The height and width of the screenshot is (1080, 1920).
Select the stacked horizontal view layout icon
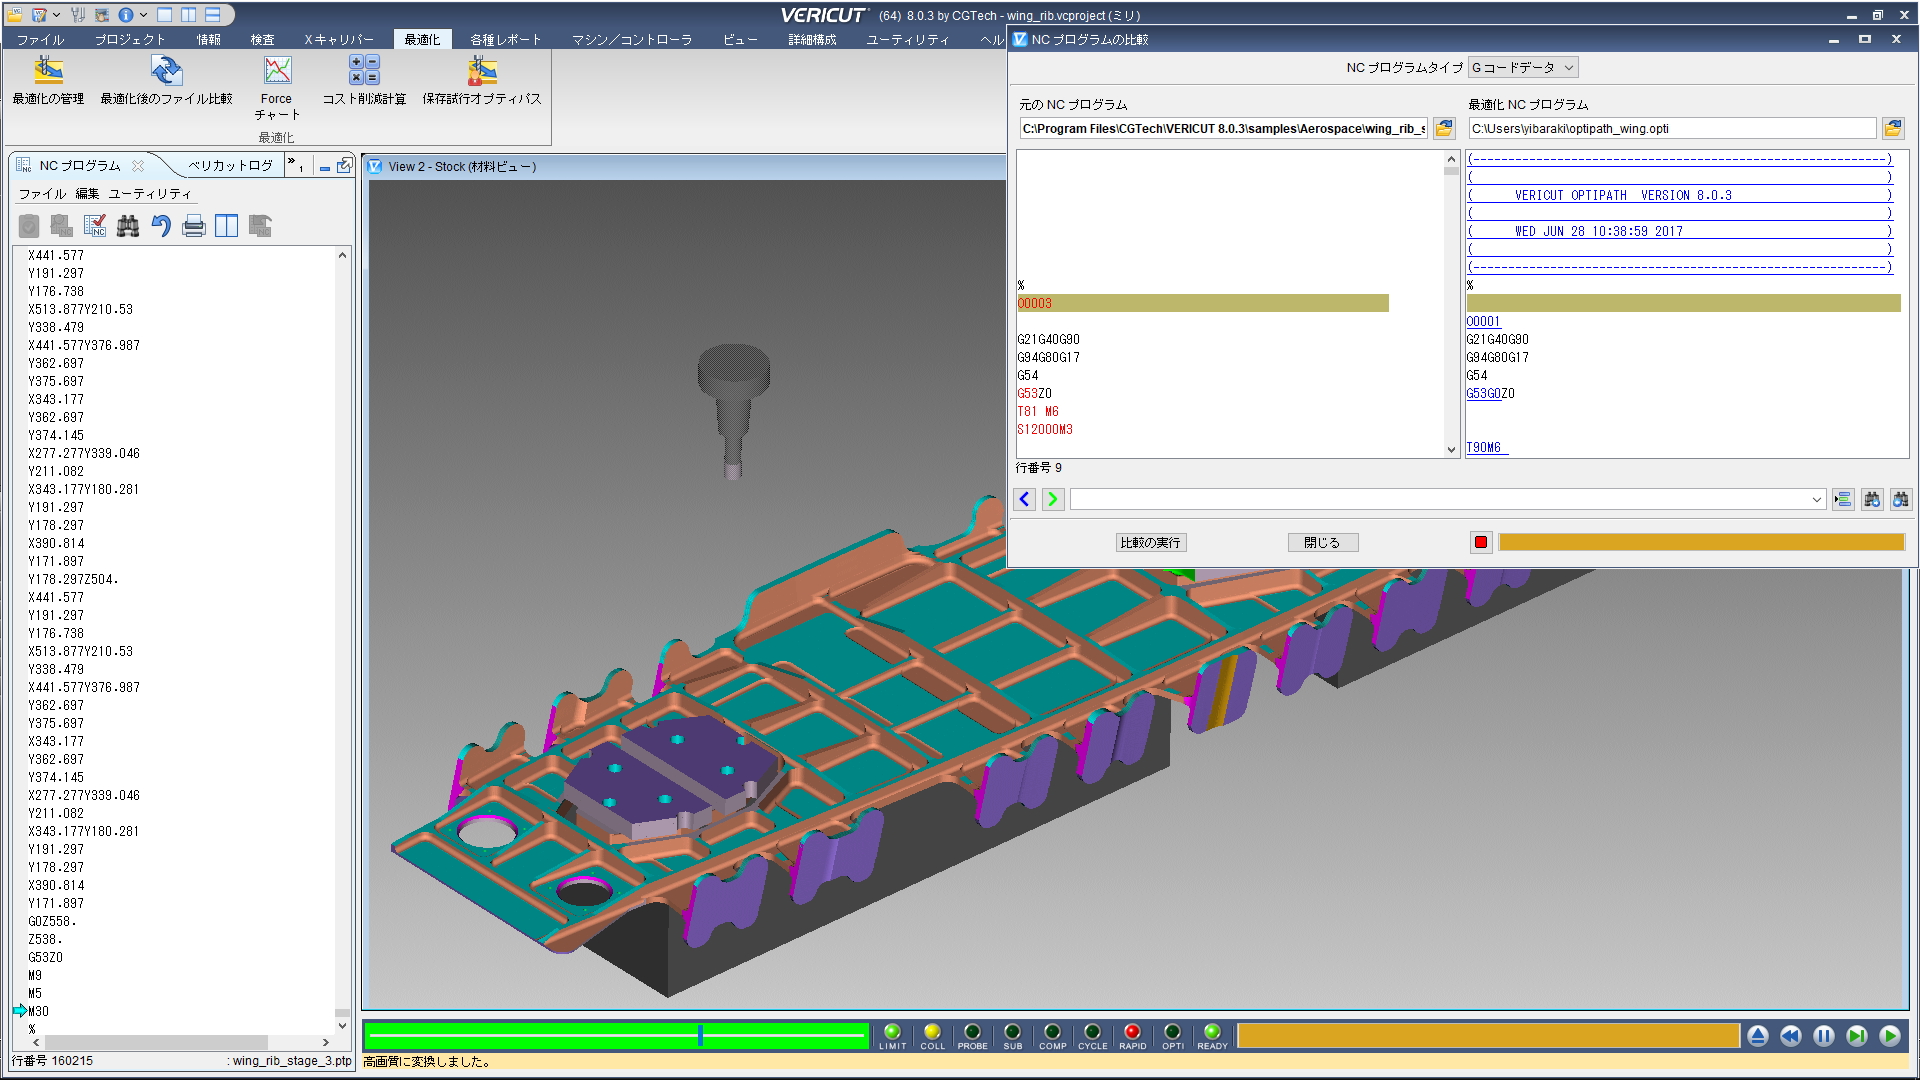(212, 15)
